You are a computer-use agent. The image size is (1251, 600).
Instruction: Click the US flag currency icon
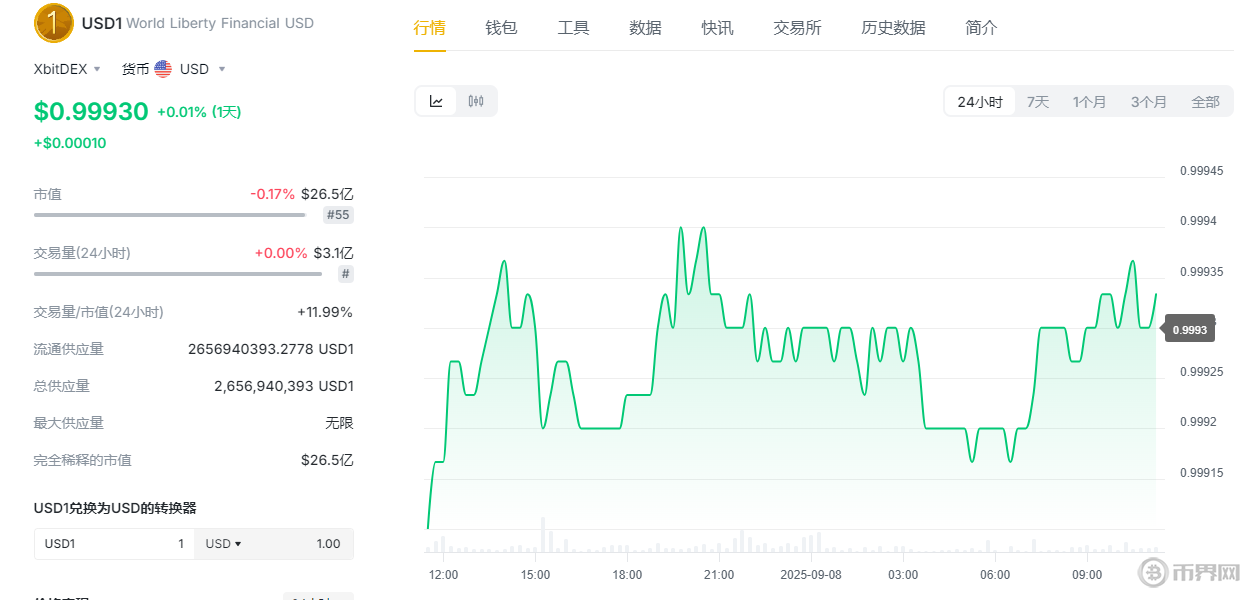click(163, 69)
